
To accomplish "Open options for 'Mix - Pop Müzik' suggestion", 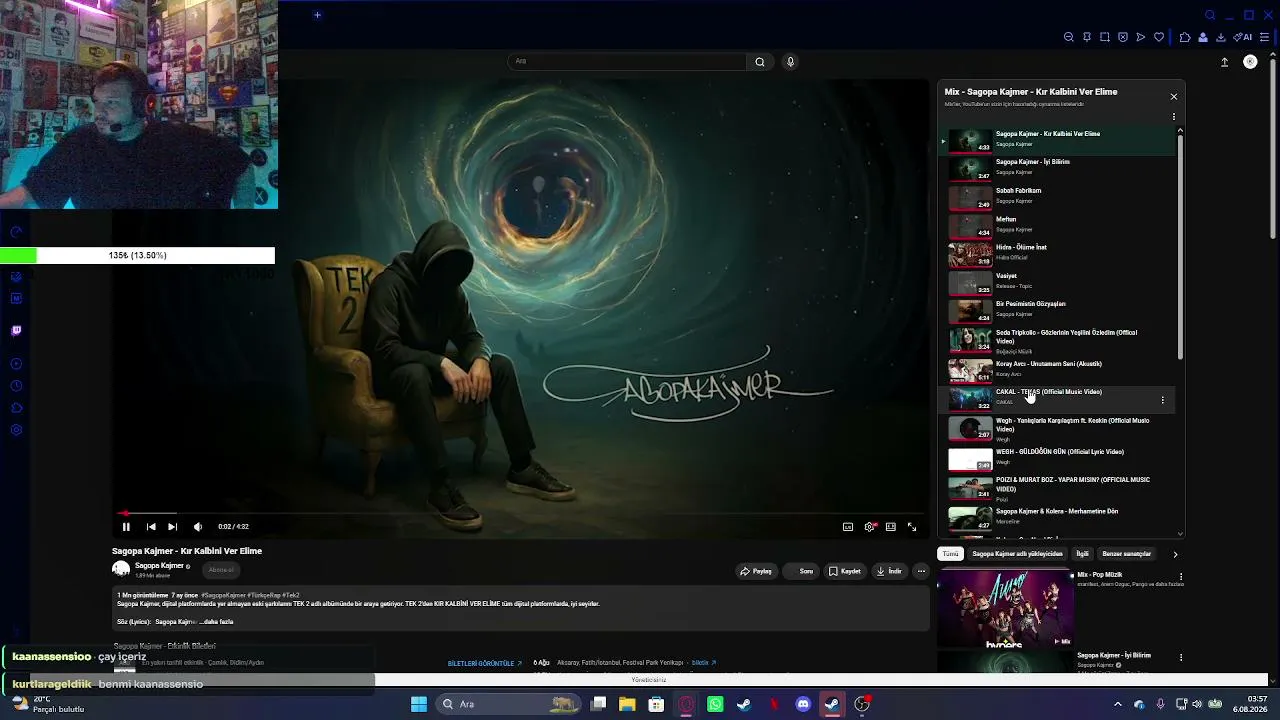I will pos(1181,577).
